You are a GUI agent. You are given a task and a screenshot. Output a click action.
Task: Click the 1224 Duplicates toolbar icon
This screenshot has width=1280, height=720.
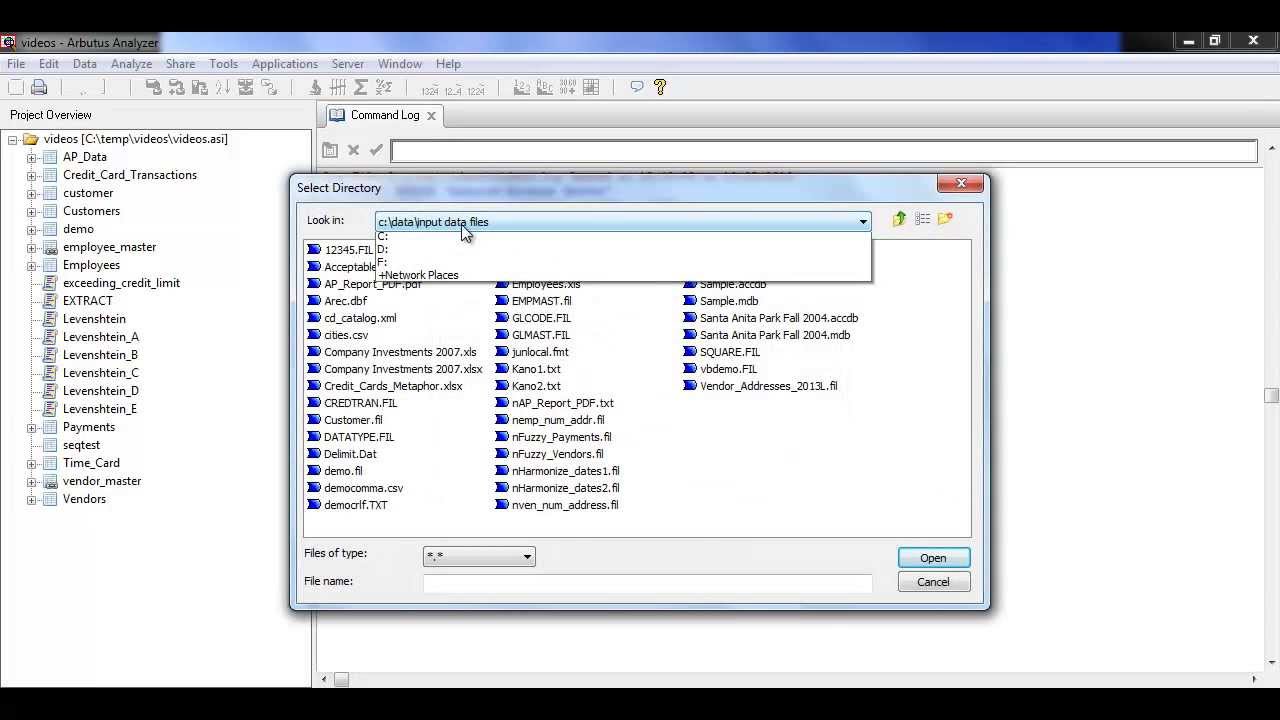[x=475, y=88]
